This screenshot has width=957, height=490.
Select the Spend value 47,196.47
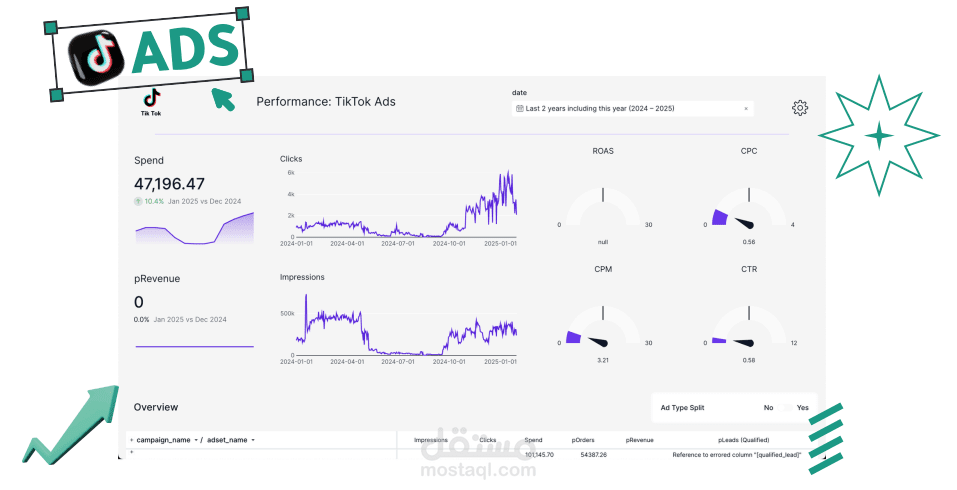coord(170,184)
